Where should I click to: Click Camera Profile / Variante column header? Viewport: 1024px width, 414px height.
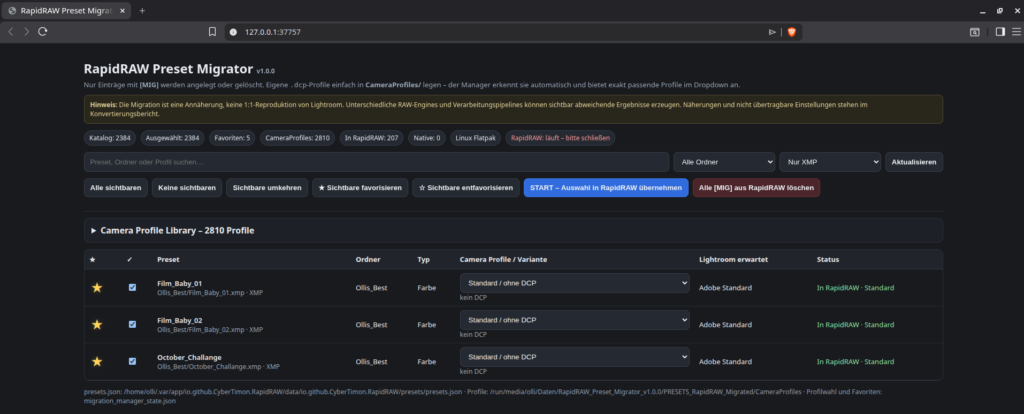(504, 260)
